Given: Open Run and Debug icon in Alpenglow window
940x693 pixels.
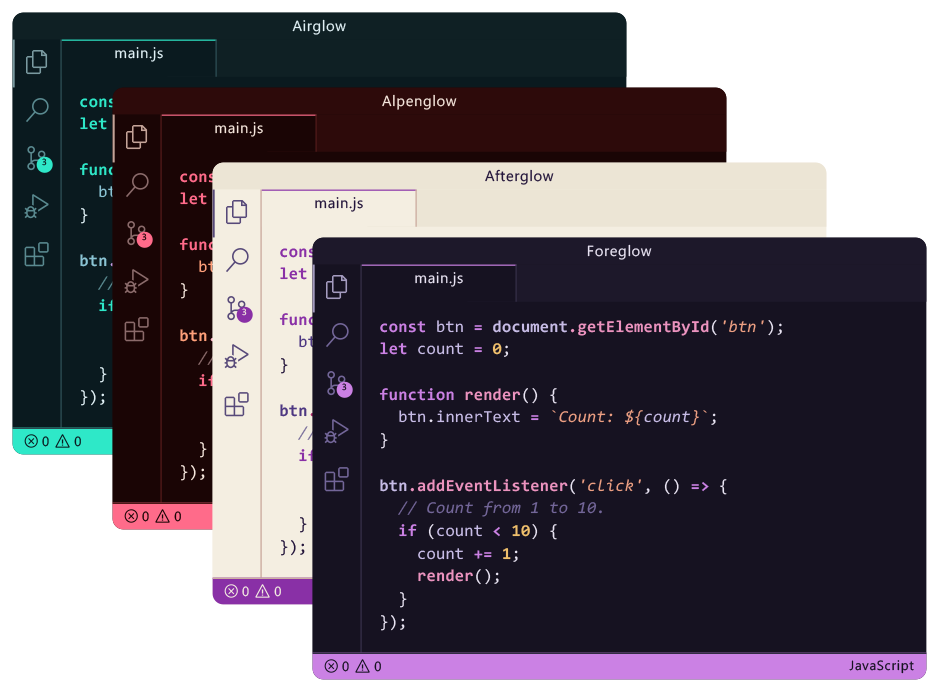Looking at the screenshot, I should [137, 281].
